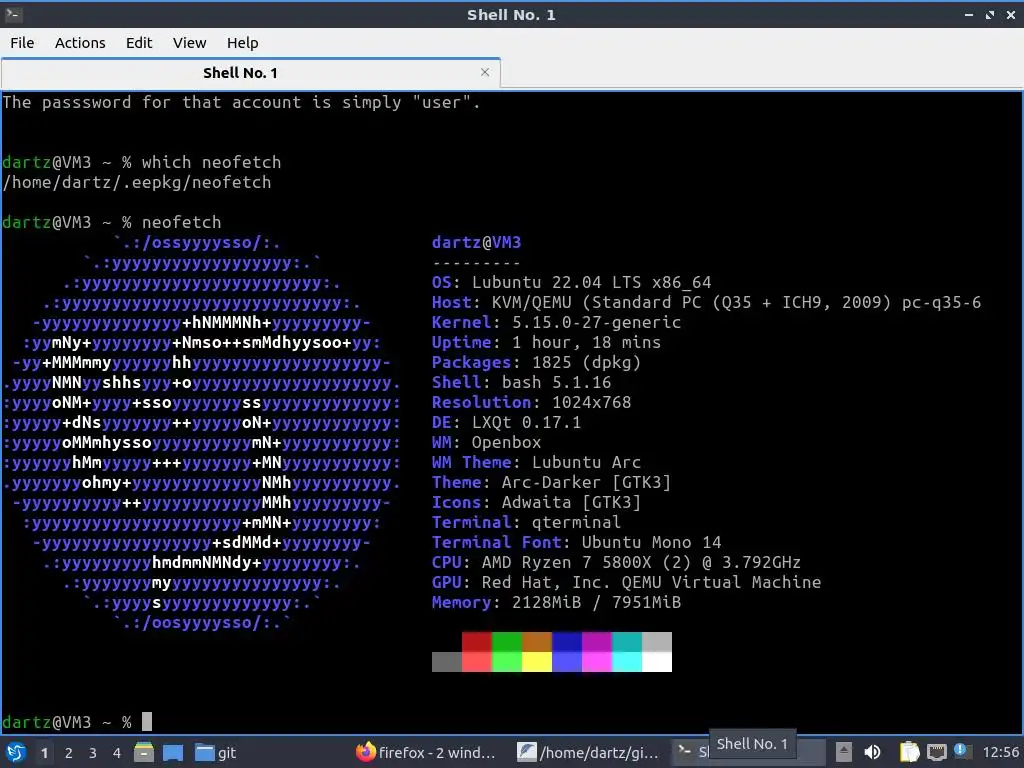Open the Help menu

(x=242, y=42)
